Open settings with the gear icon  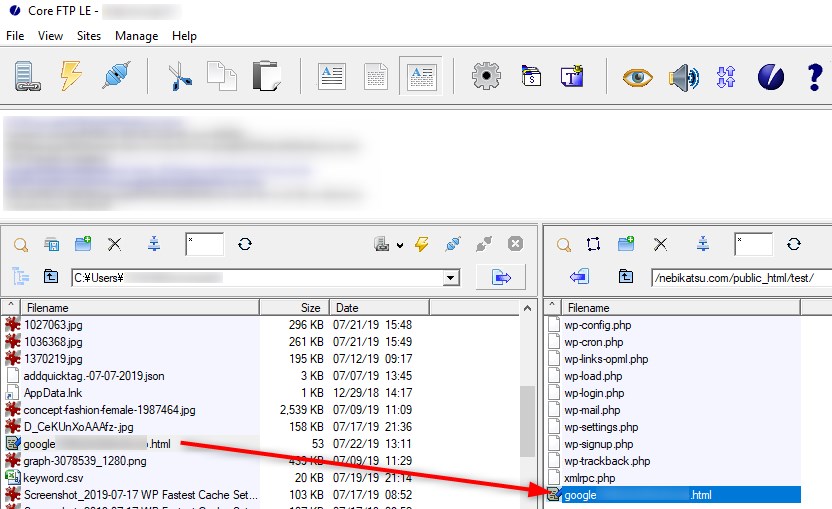pyautogui.click(x=486, y=76)
